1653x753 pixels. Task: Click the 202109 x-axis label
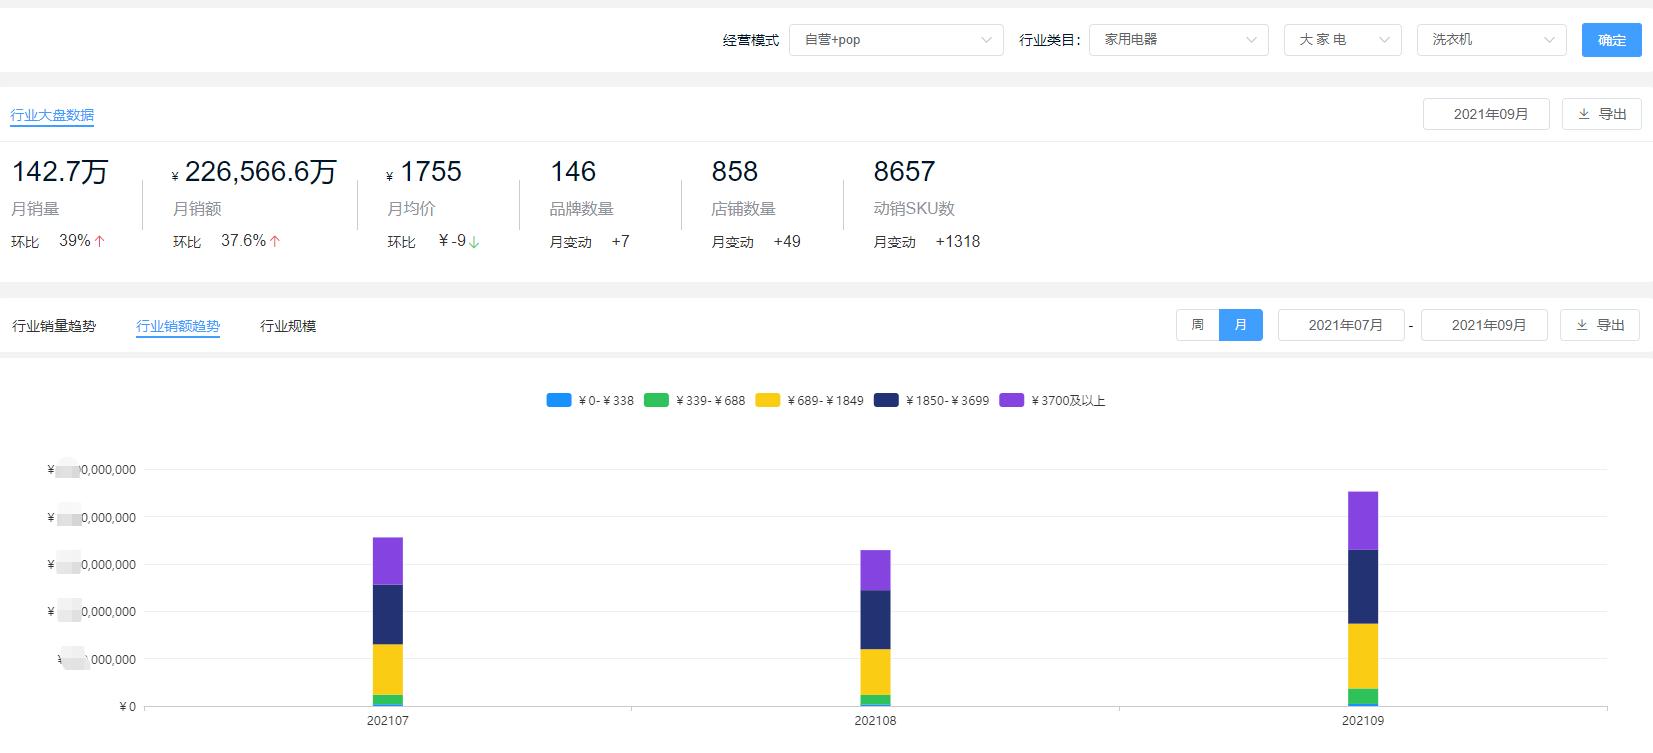click(1363, 721)
